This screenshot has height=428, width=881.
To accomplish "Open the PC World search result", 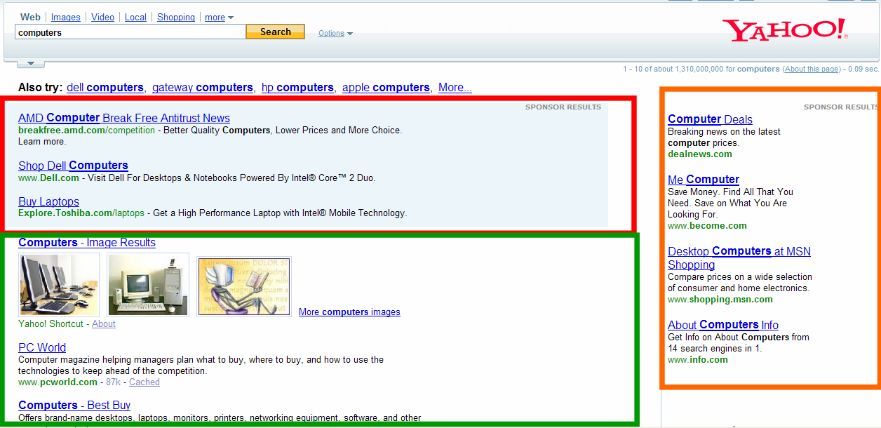I will pyautogui.click(x=42, y=348).
